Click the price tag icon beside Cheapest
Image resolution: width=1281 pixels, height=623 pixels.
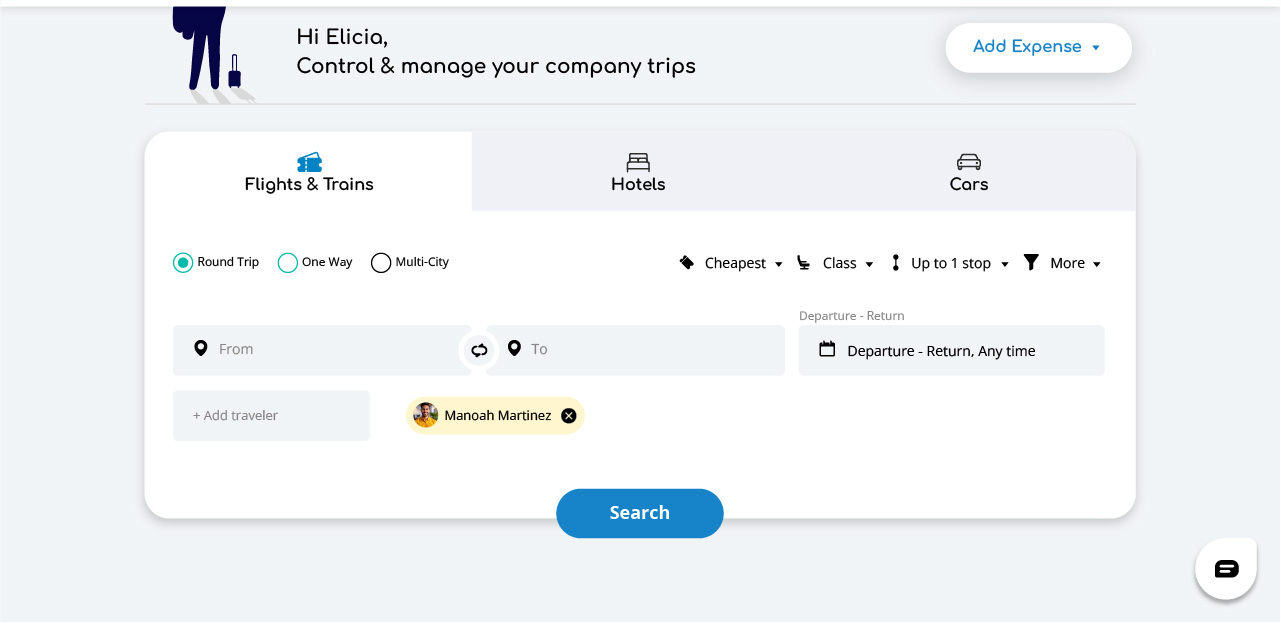(x=687, y=262)
